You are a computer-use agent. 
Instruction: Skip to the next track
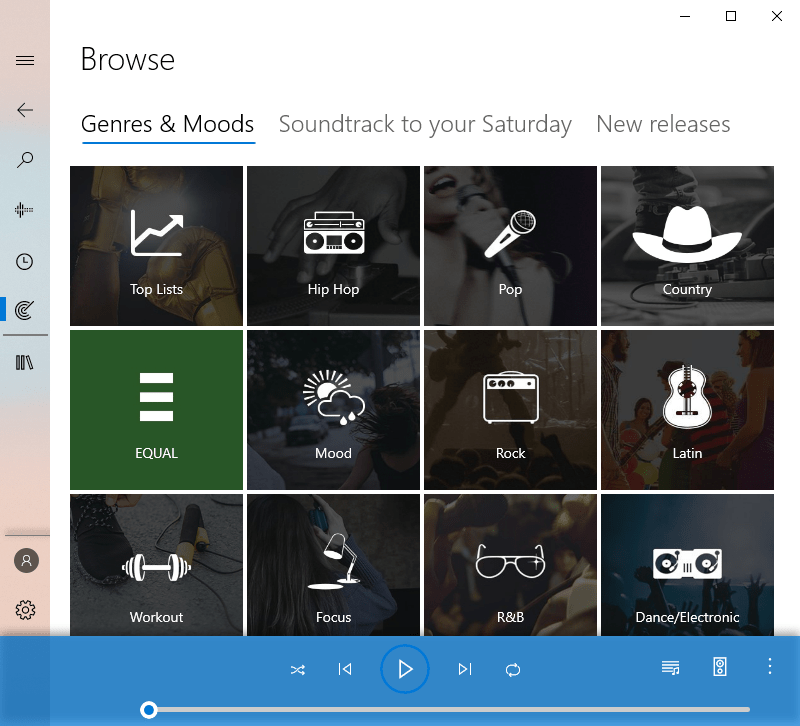tap(464, 669)
